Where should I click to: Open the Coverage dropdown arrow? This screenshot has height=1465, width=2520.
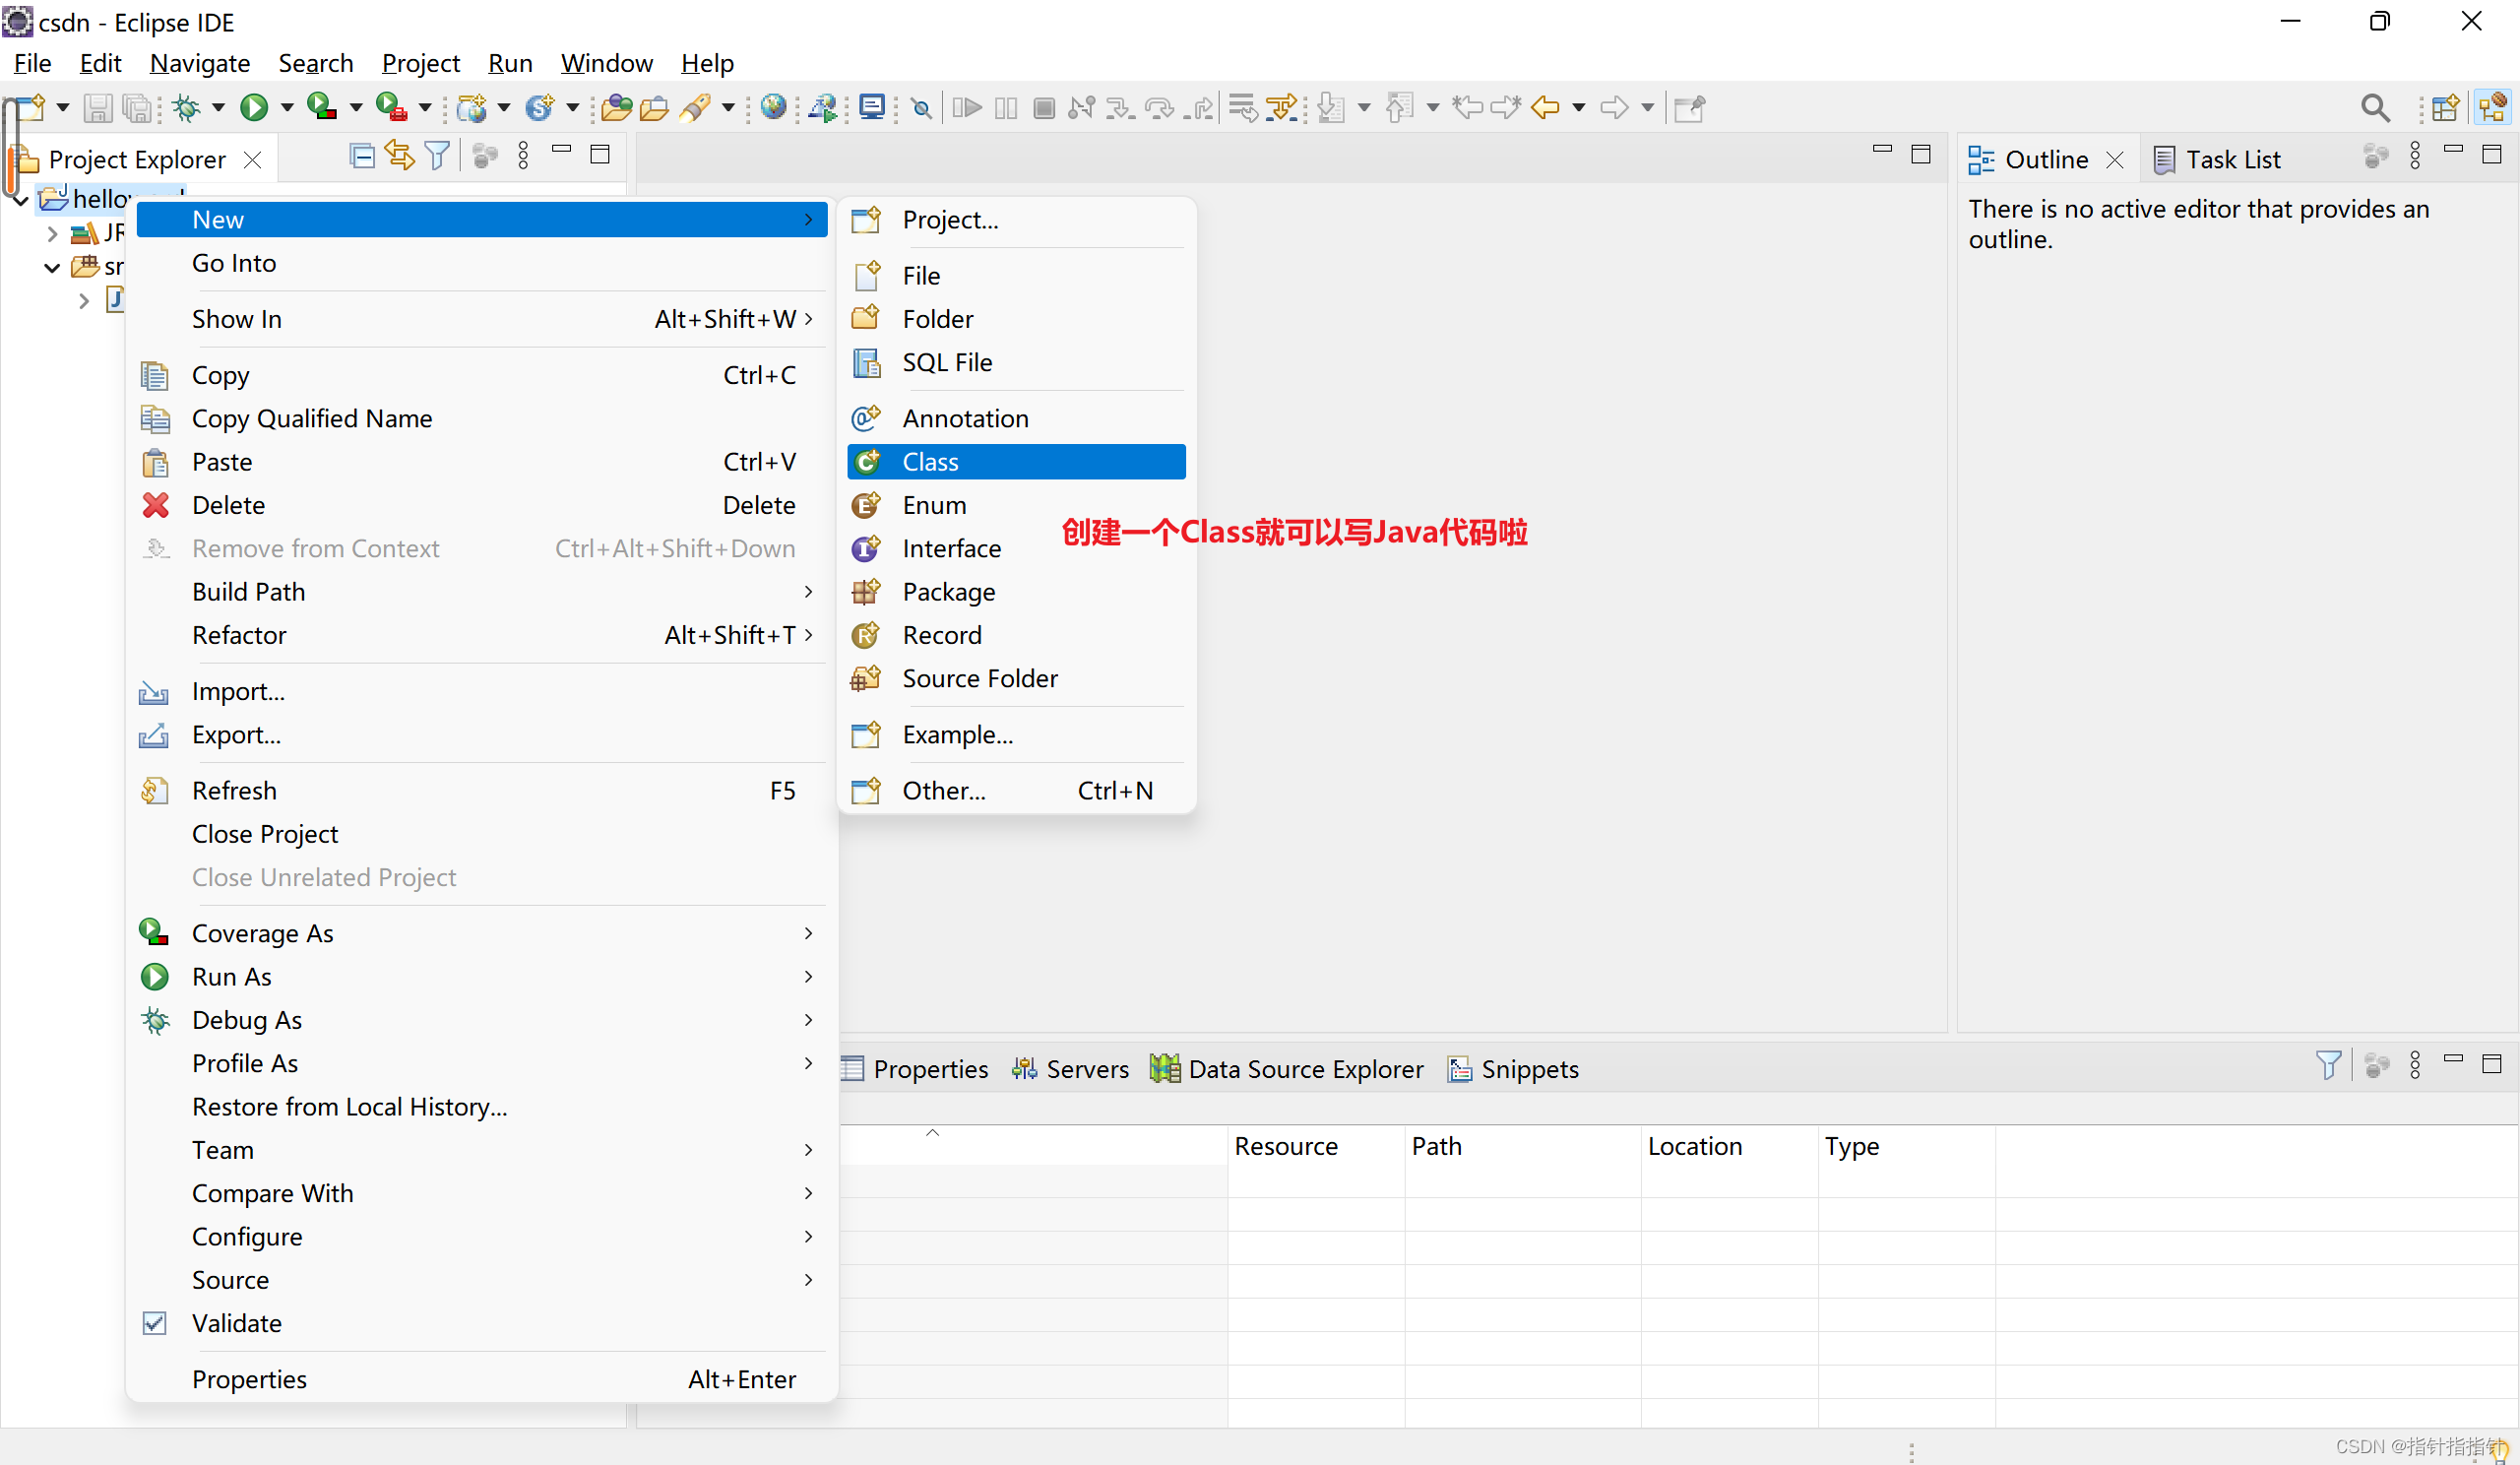point(355,107)
